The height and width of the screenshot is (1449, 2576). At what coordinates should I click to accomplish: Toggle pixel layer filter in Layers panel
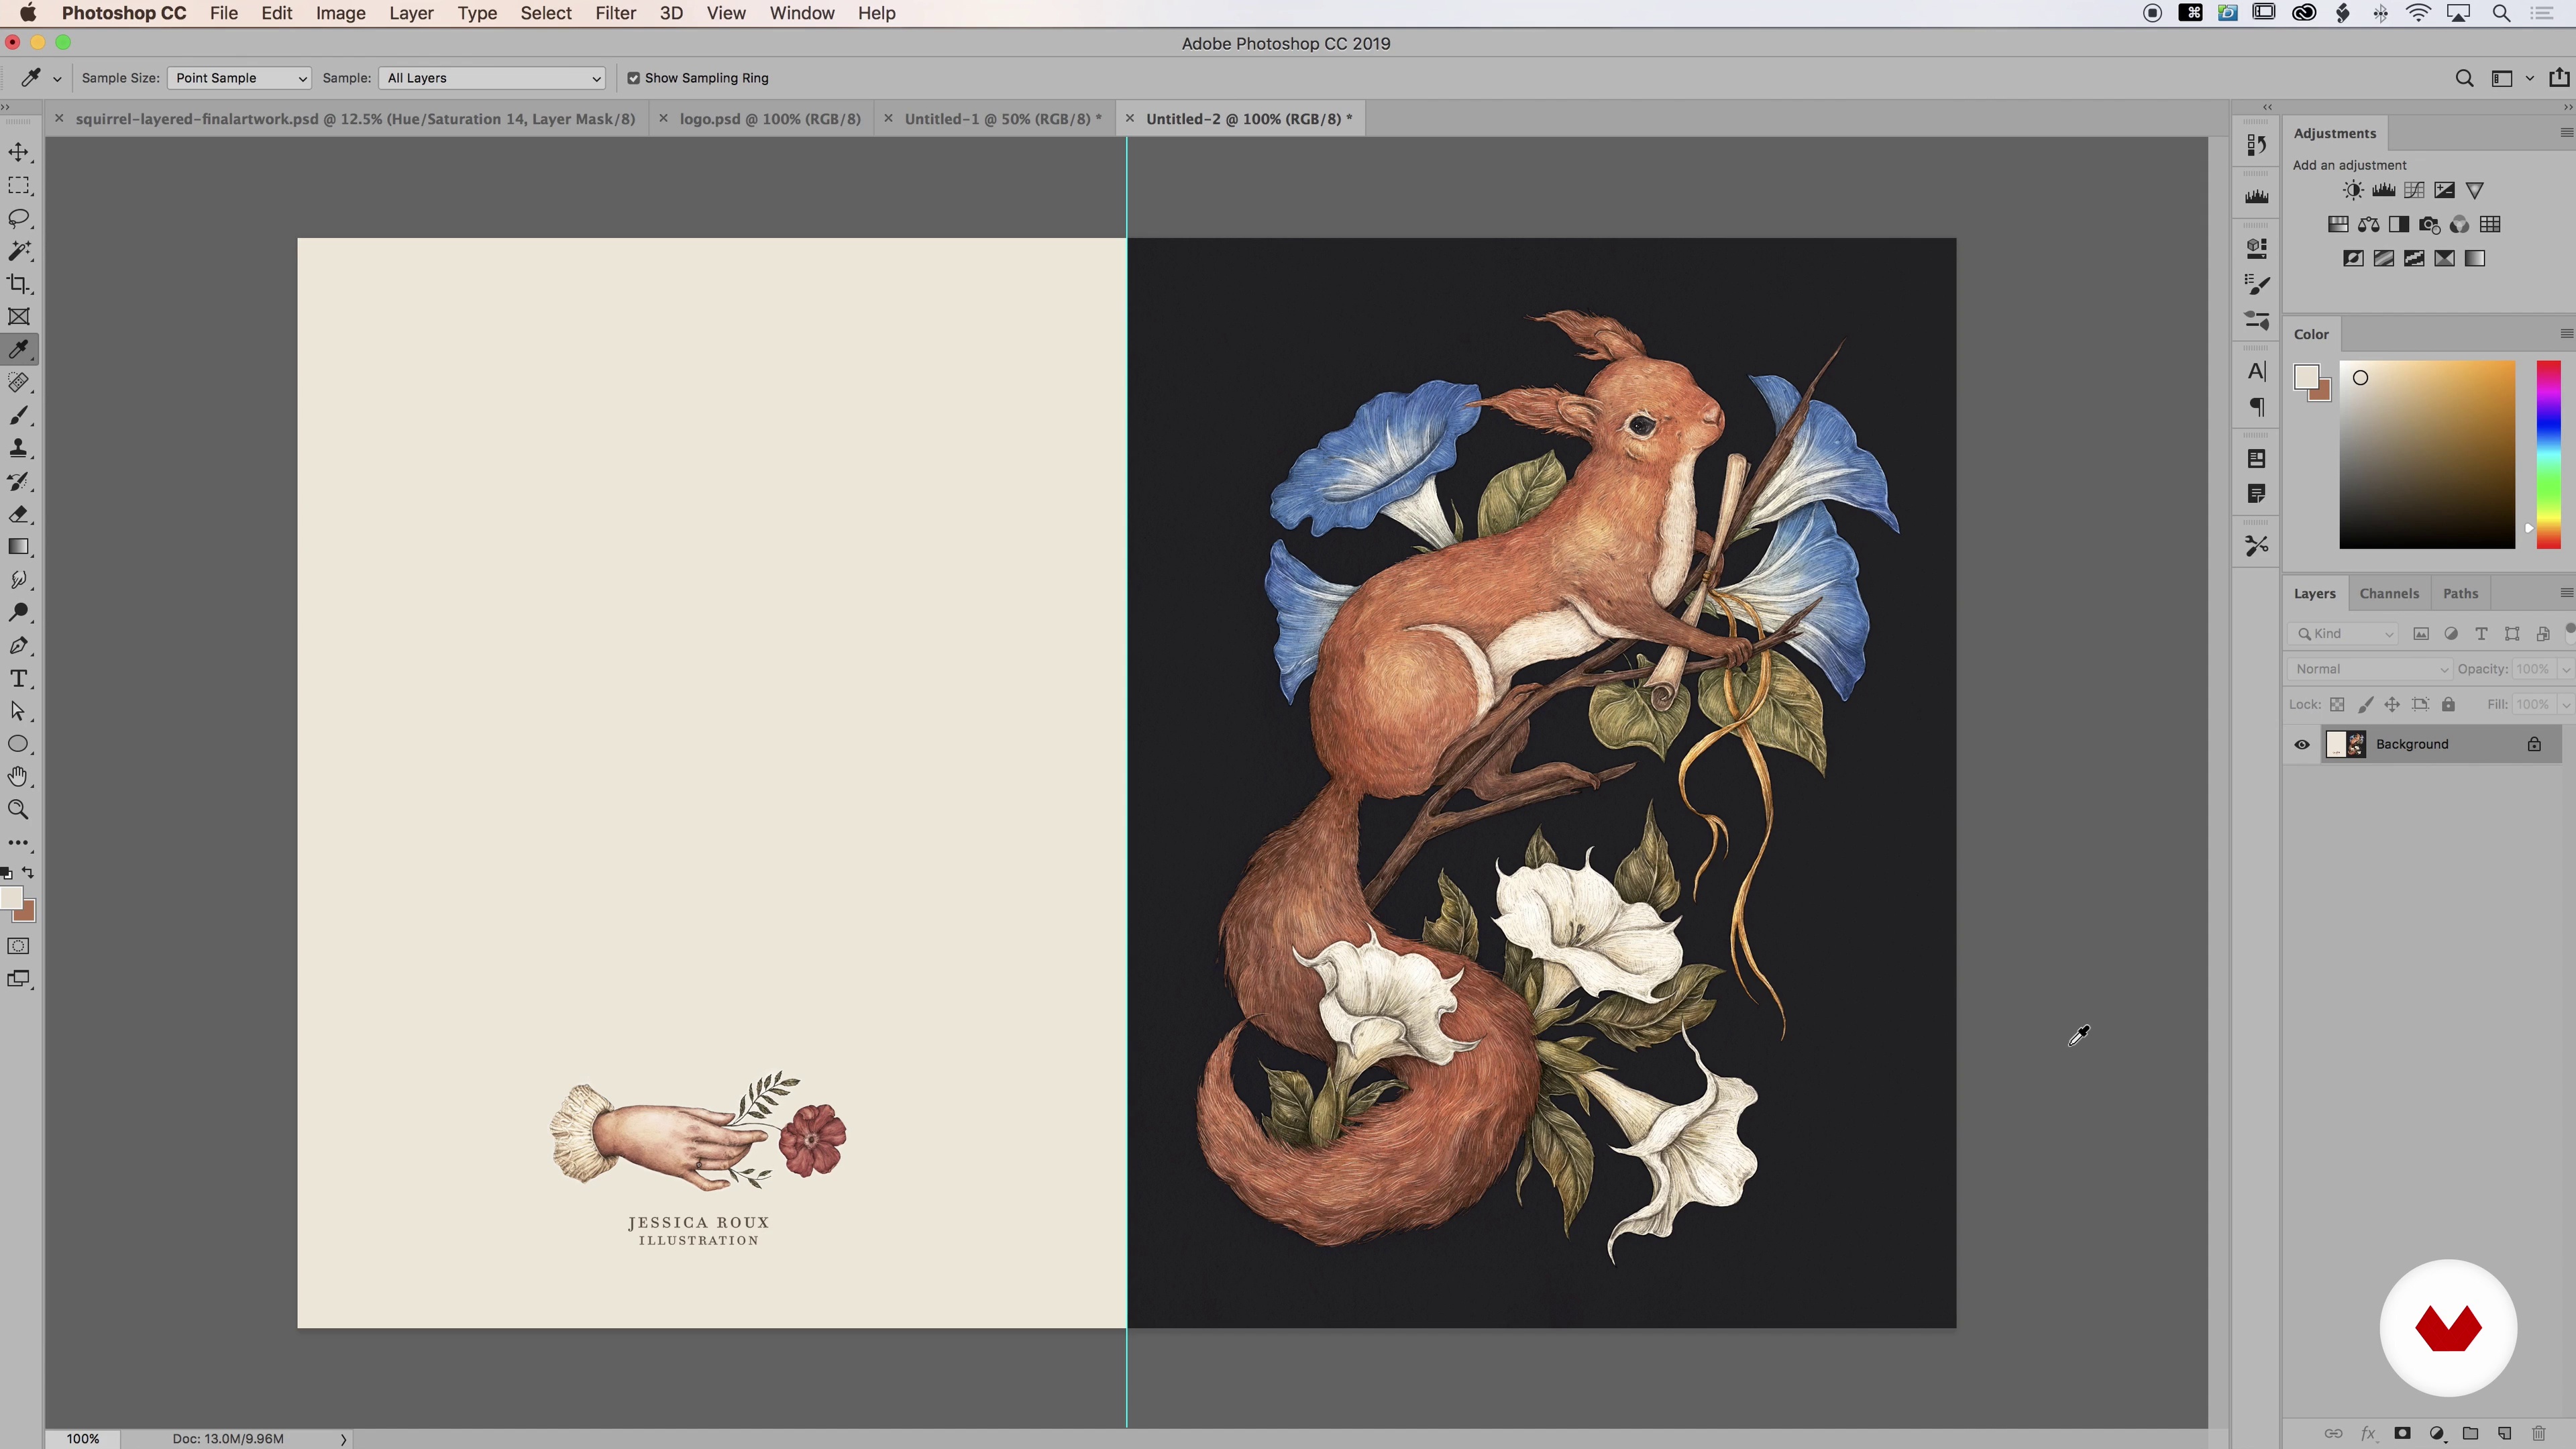pos(2421,634)
